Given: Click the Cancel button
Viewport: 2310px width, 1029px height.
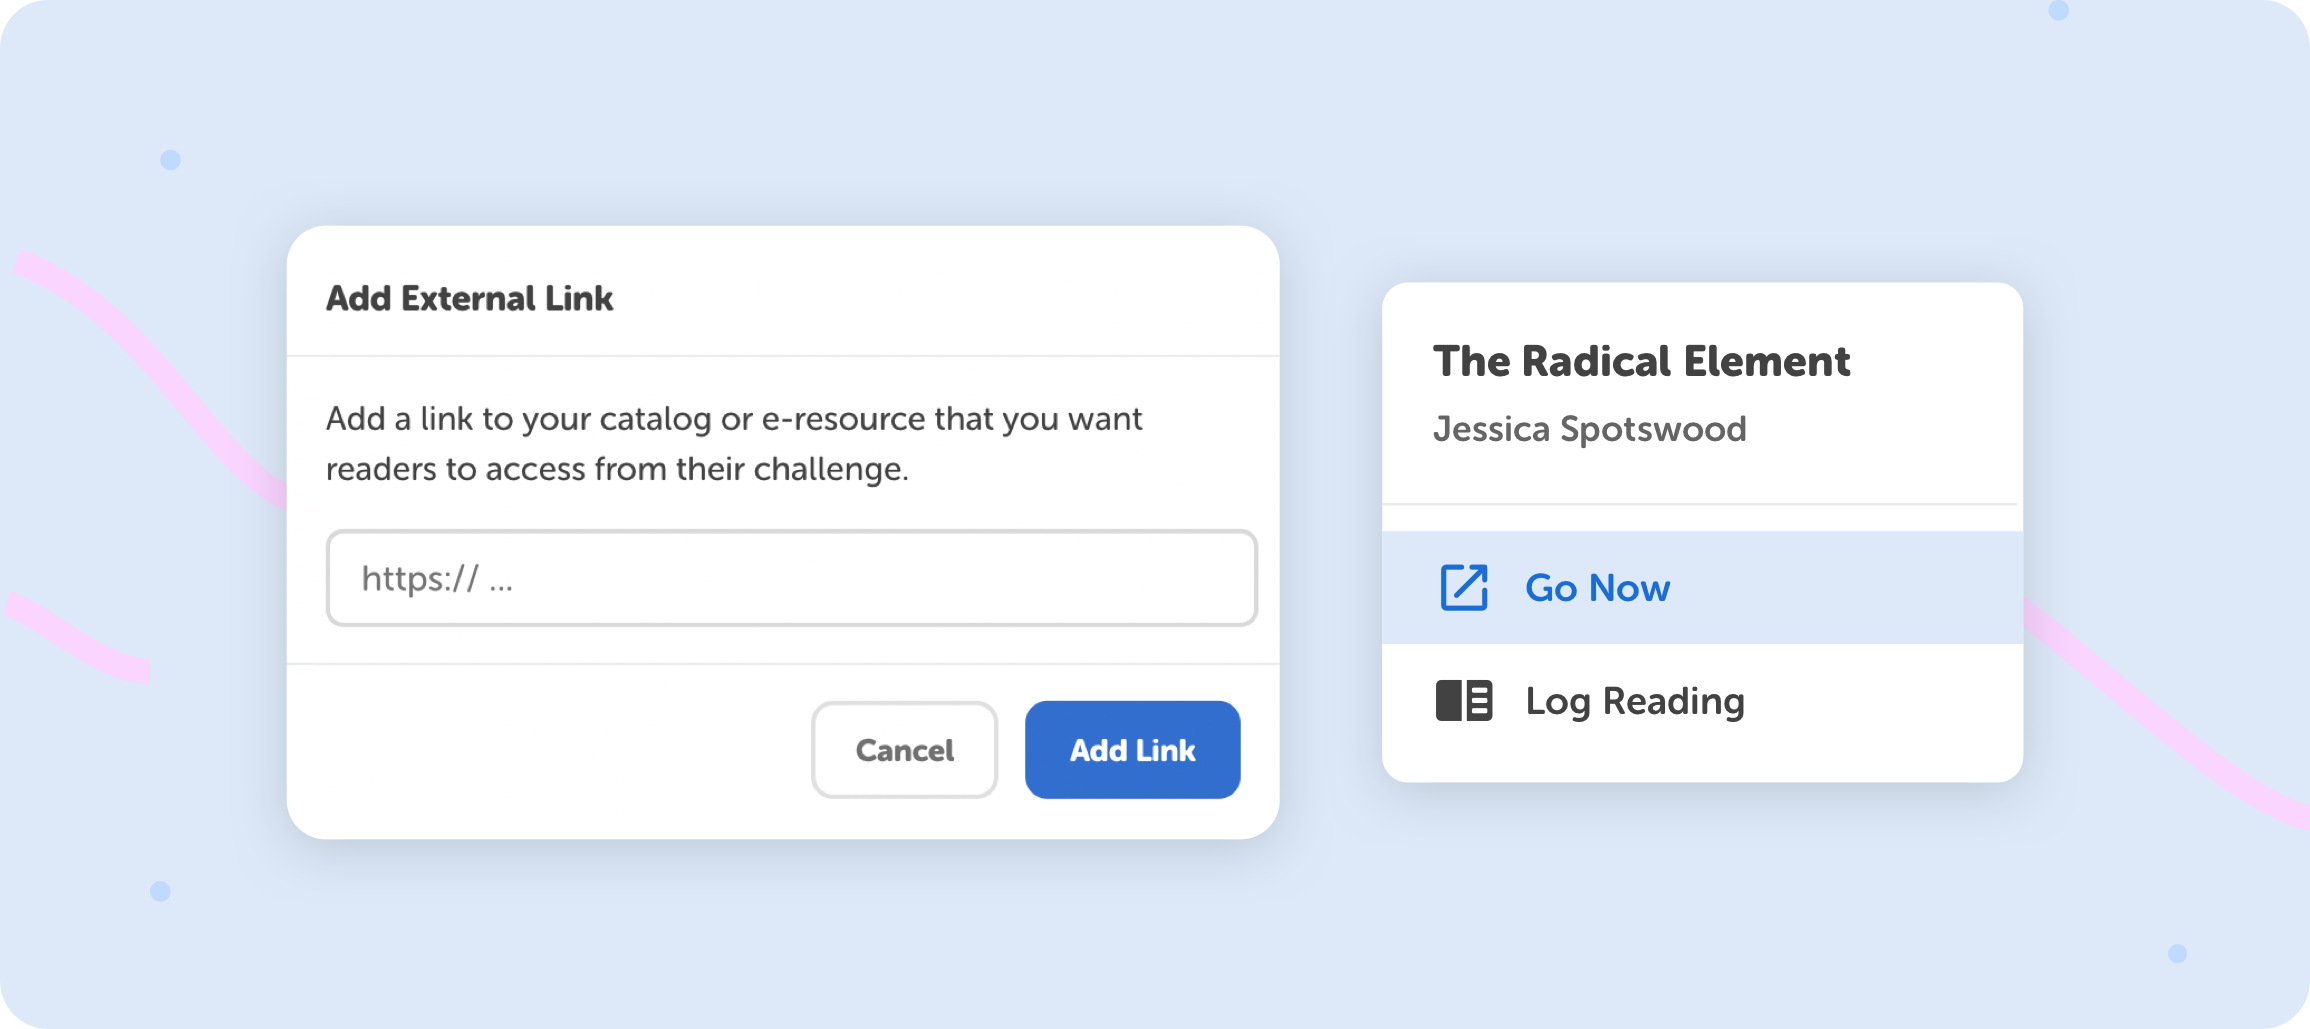Looking at the screenshot, I should 904,750.
